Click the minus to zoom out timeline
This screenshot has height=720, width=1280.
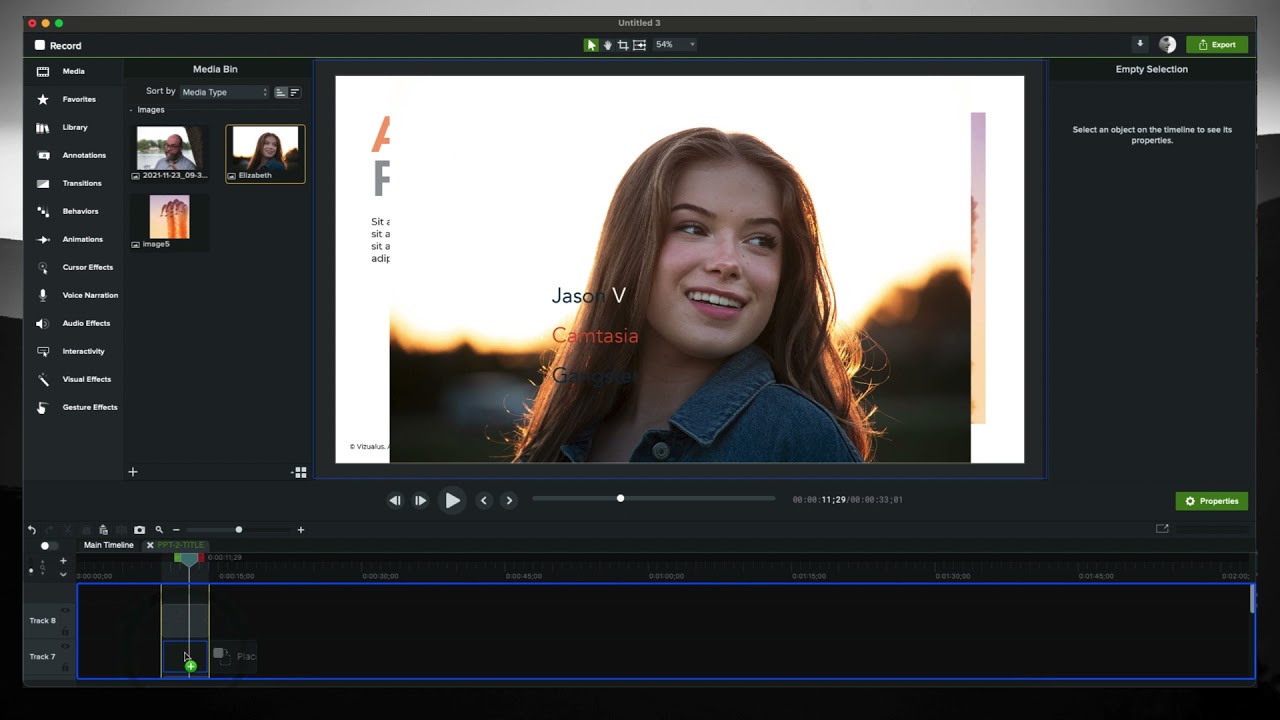[x=176, y=530]
